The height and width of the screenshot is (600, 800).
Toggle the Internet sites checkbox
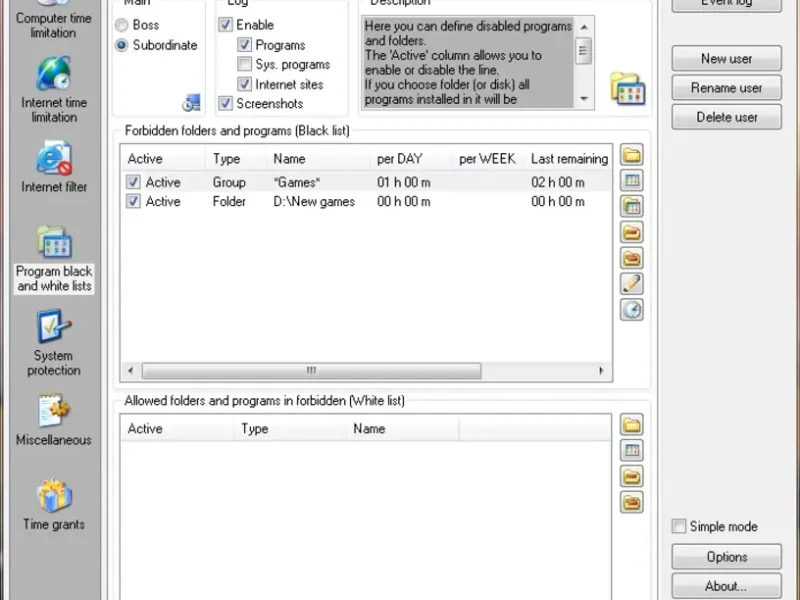coord(244,84)
